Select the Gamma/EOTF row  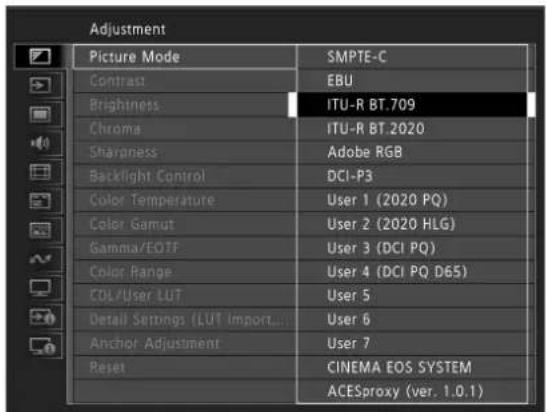coord(185,248)
